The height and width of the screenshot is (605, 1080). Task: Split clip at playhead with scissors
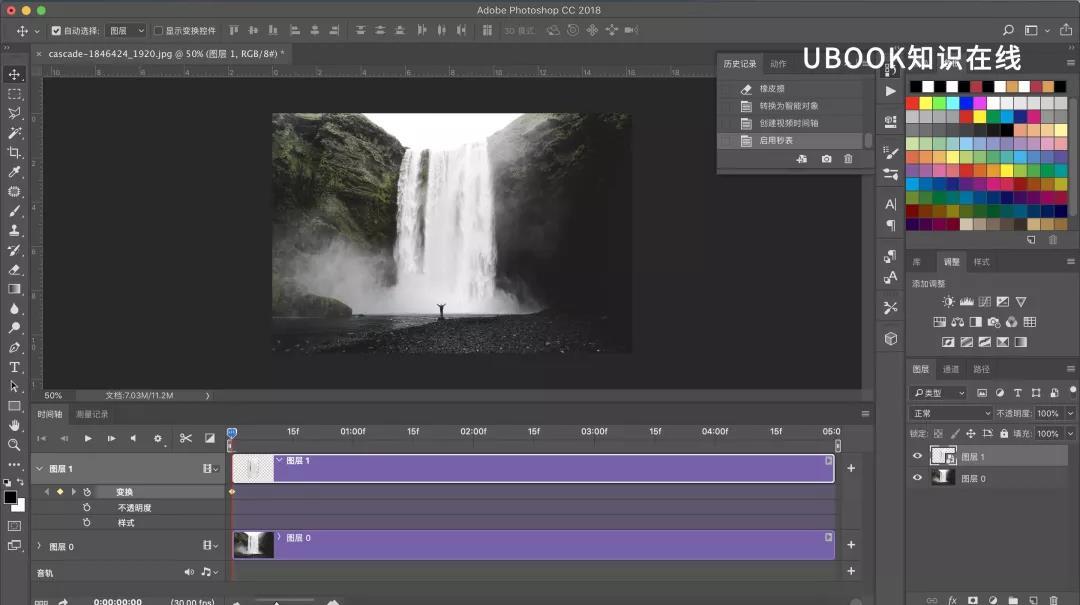pos(185,438)
